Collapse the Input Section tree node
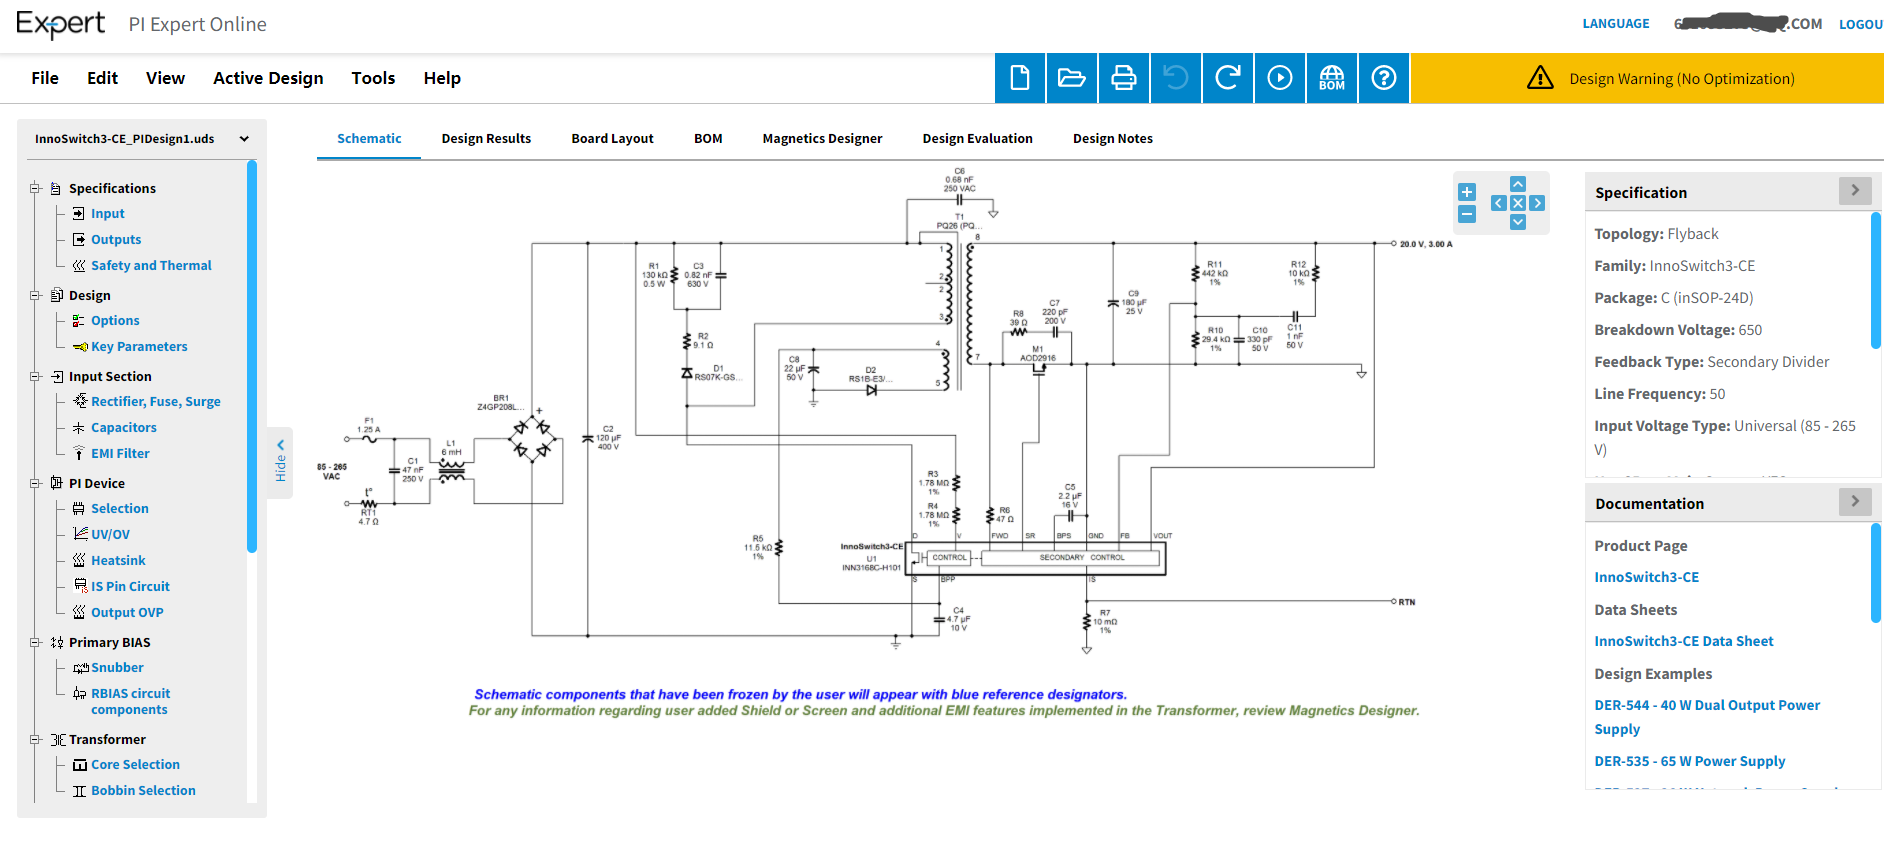This screenshot has width=1884, height=868. click(35, 376)
